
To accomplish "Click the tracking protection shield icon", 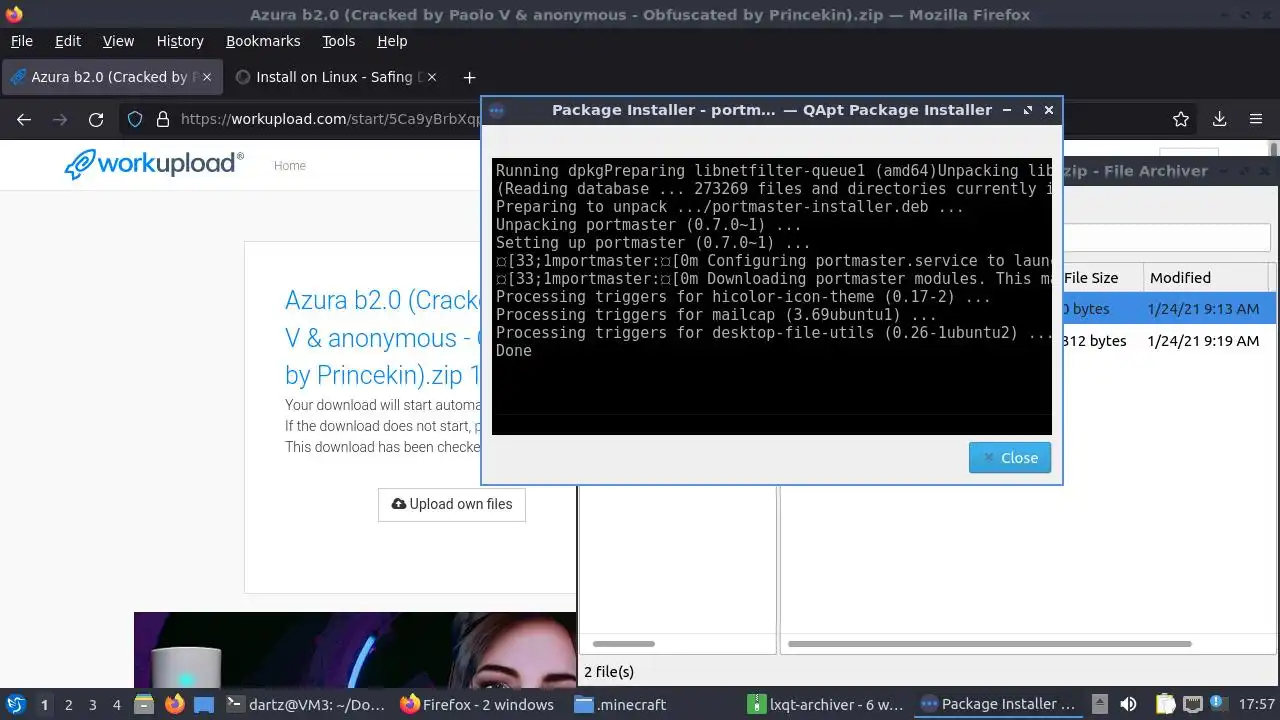I will pos(136,119).
